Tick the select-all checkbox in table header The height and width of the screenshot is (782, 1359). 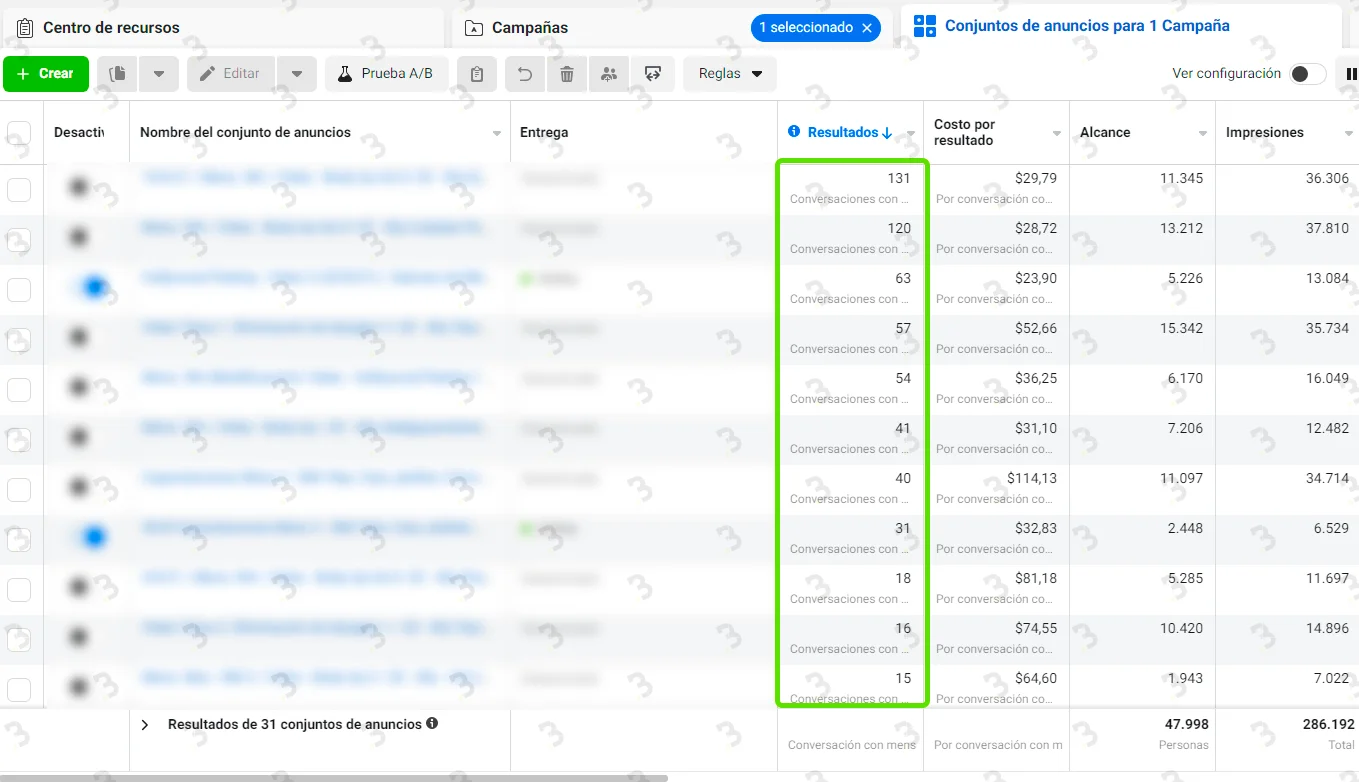(19, 132)
